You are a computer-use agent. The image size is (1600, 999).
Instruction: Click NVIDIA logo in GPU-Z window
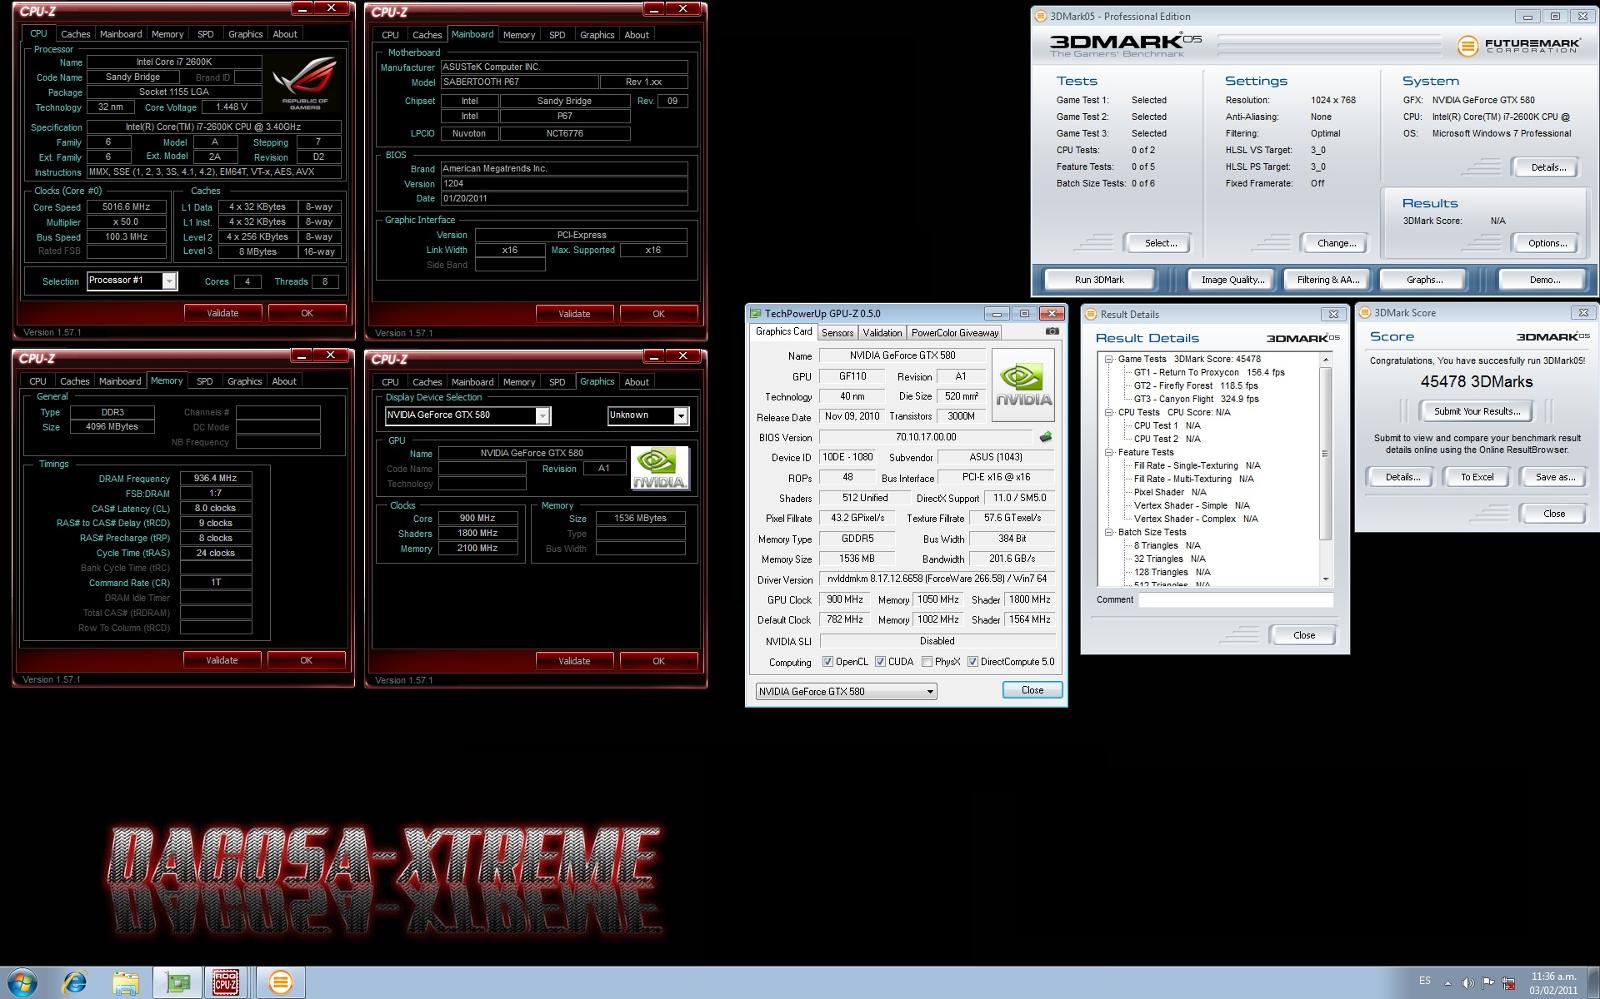coord(1023,384)
